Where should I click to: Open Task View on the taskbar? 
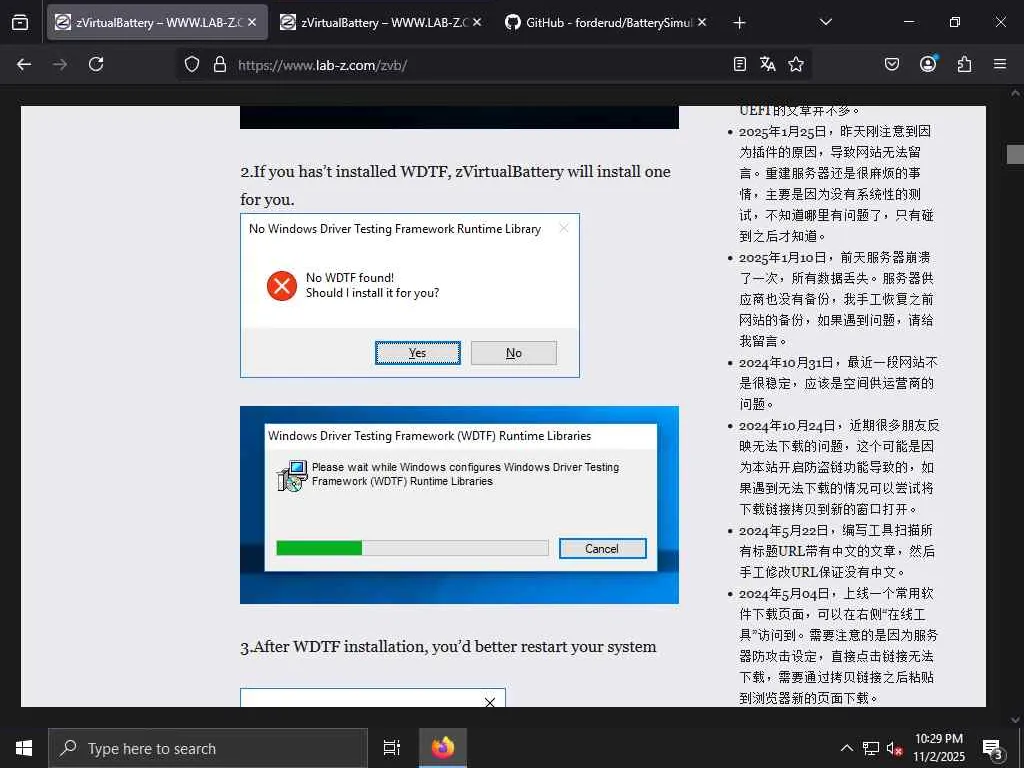click(391, 748)
